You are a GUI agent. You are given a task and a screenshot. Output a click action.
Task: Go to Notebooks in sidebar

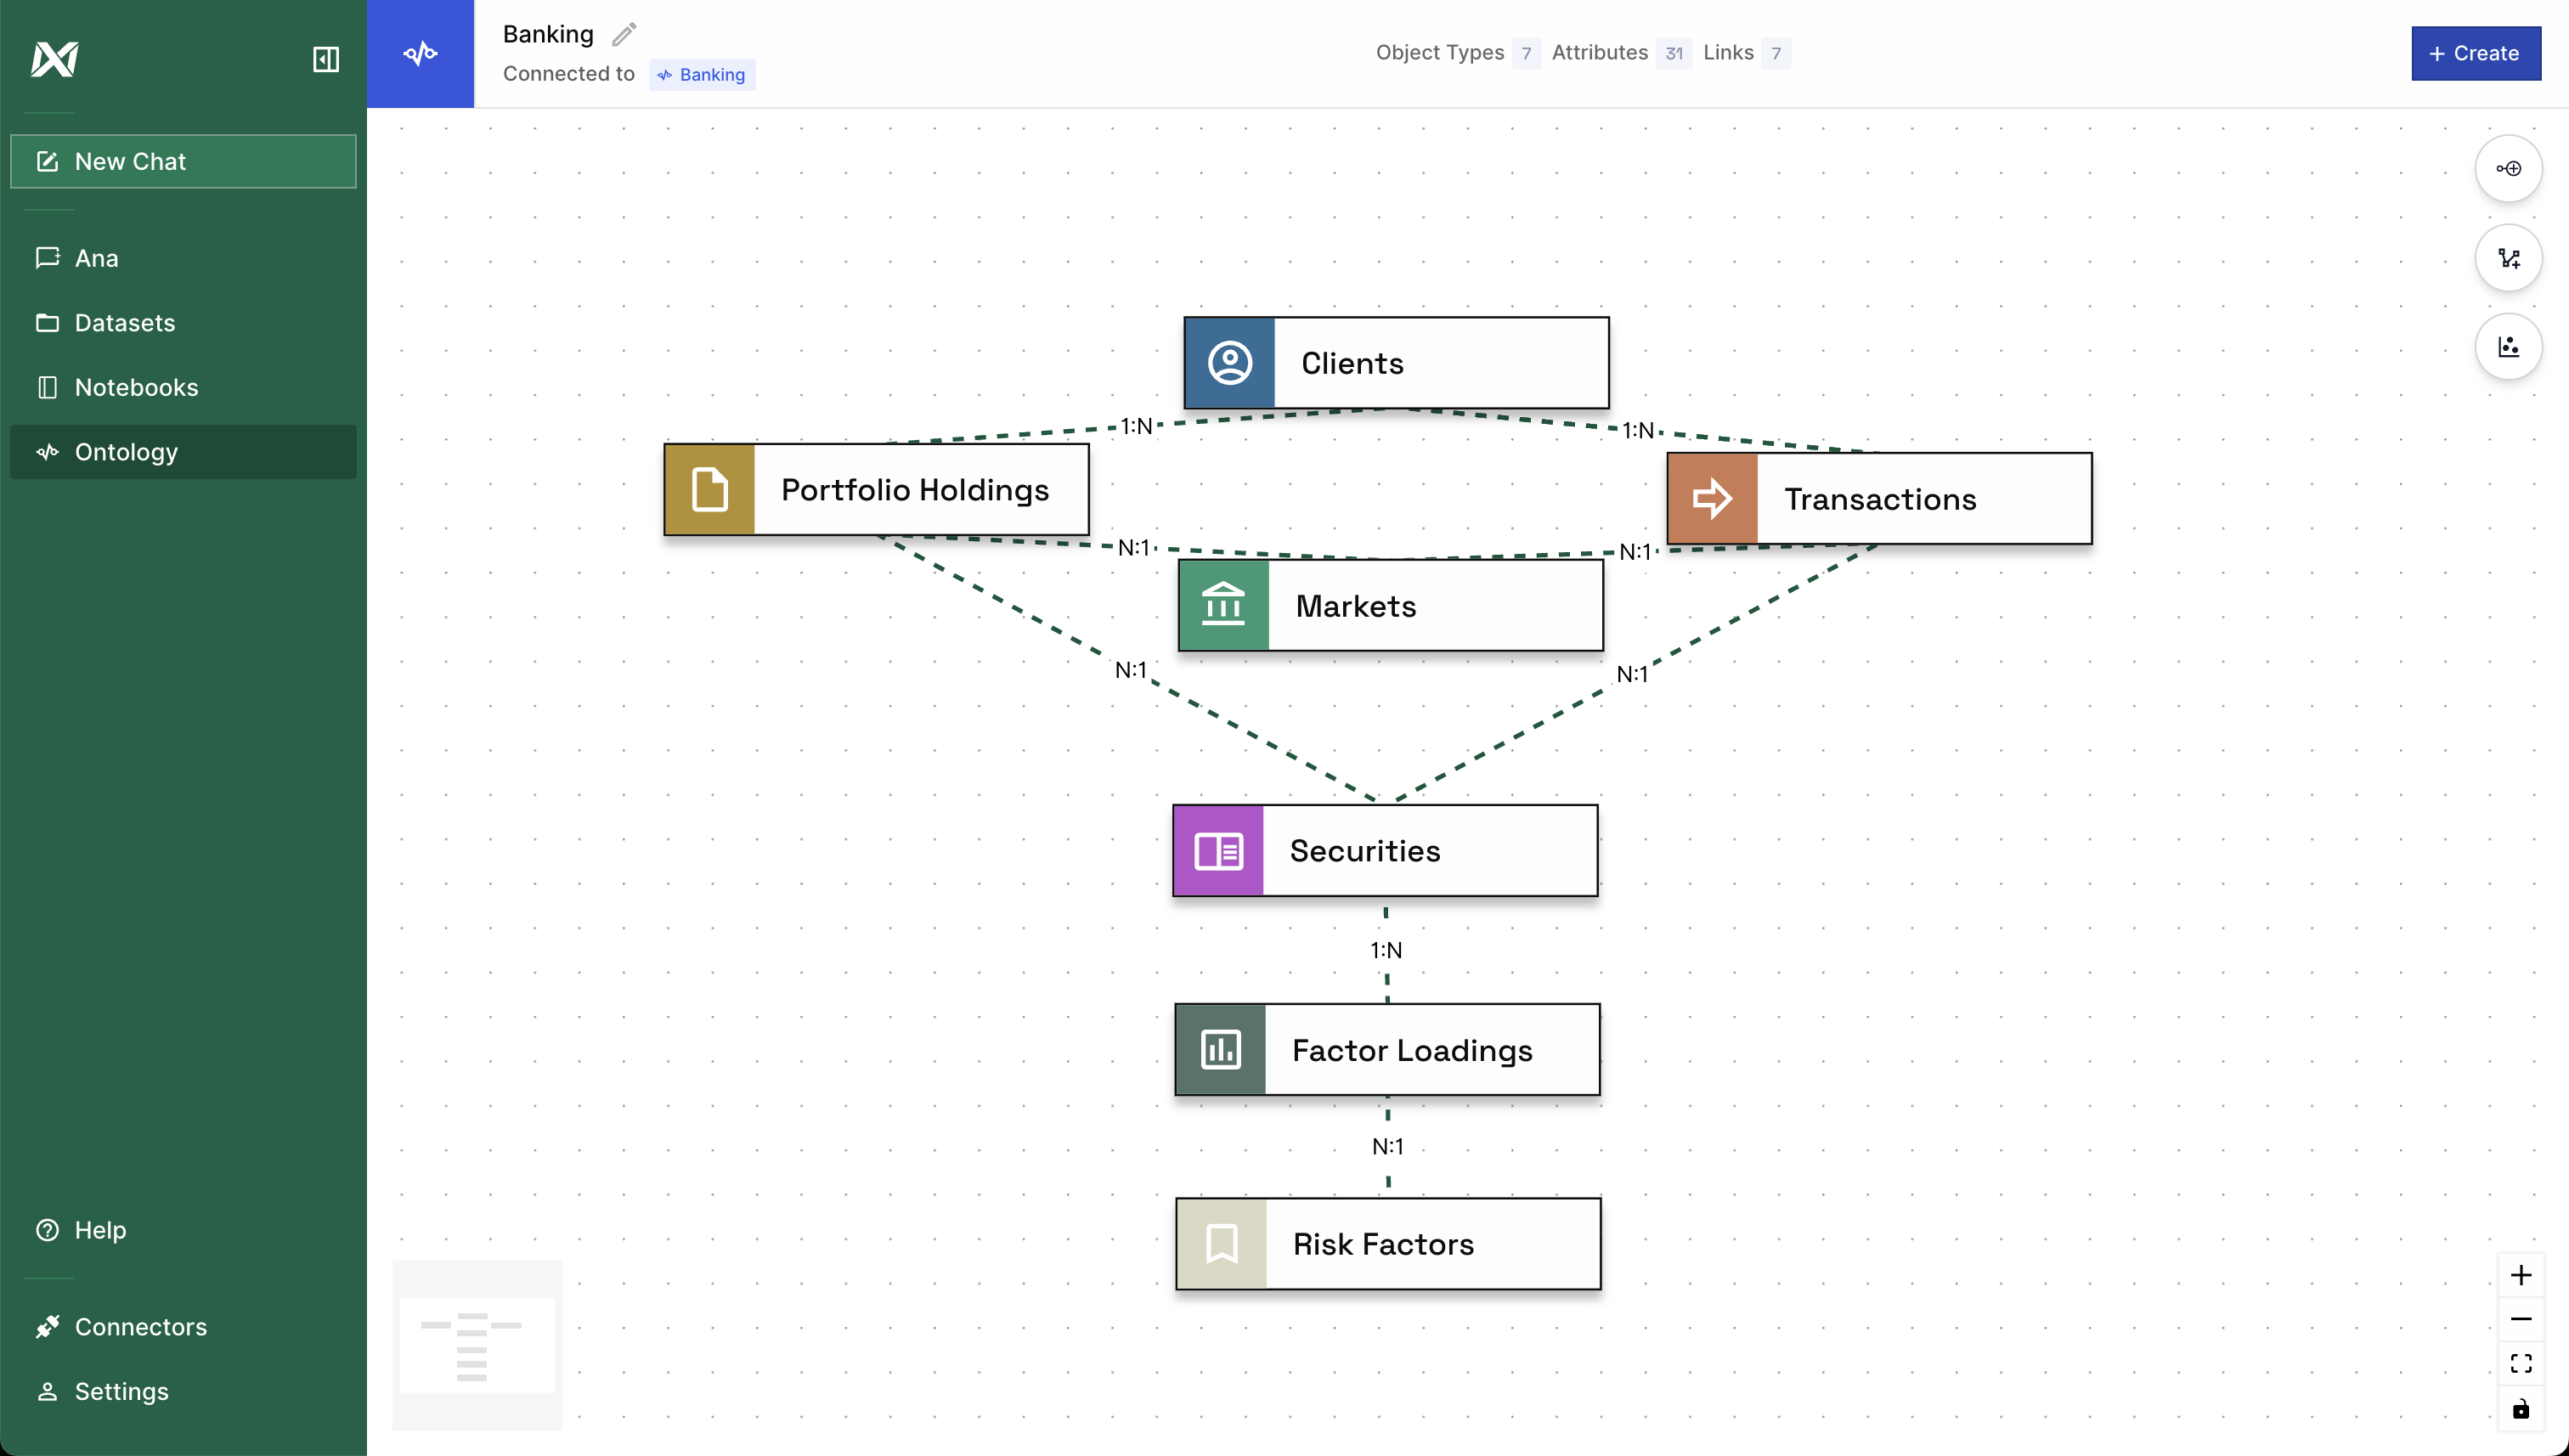coord(136,387)
